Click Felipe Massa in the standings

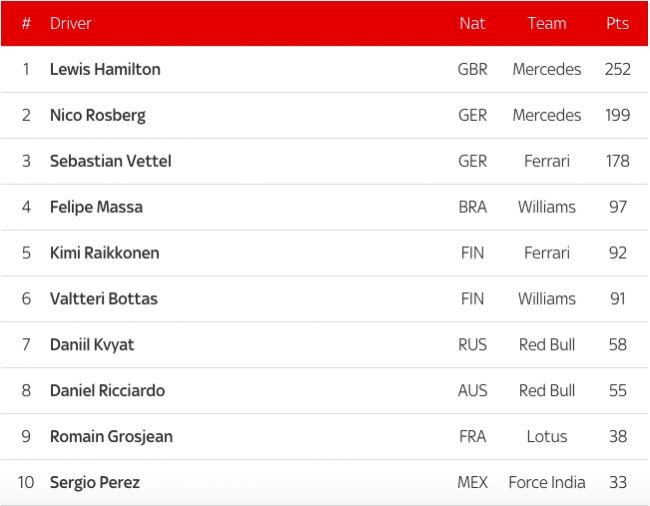click(96, 207)
